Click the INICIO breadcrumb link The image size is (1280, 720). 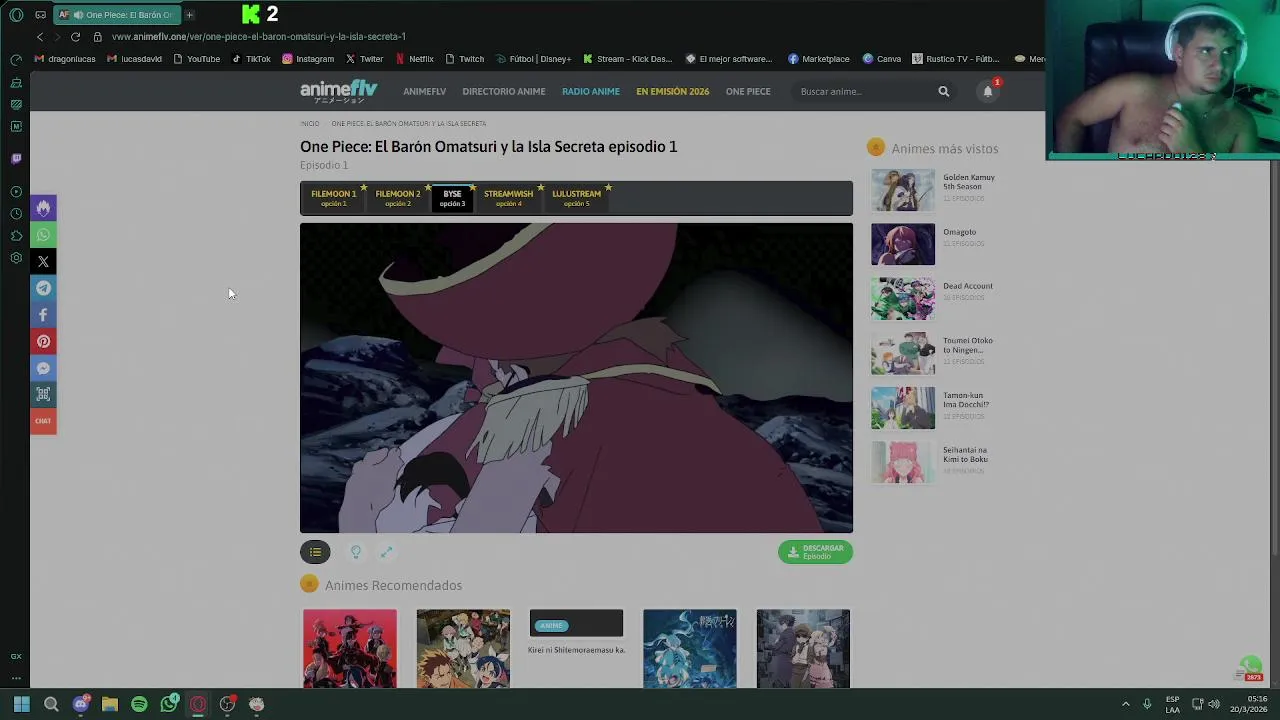[310, 124]
